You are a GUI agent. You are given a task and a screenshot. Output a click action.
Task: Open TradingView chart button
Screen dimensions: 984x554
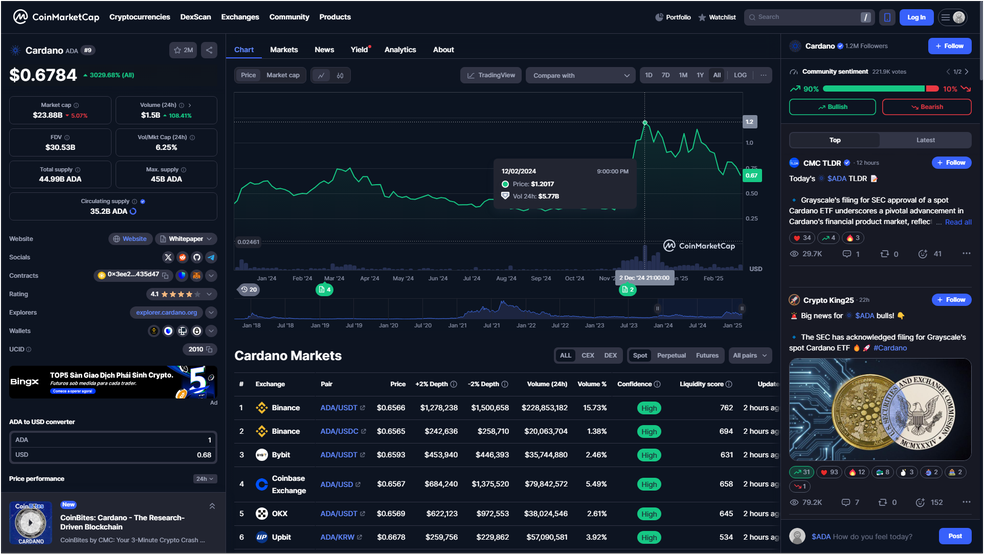click(x=491, y=75)
